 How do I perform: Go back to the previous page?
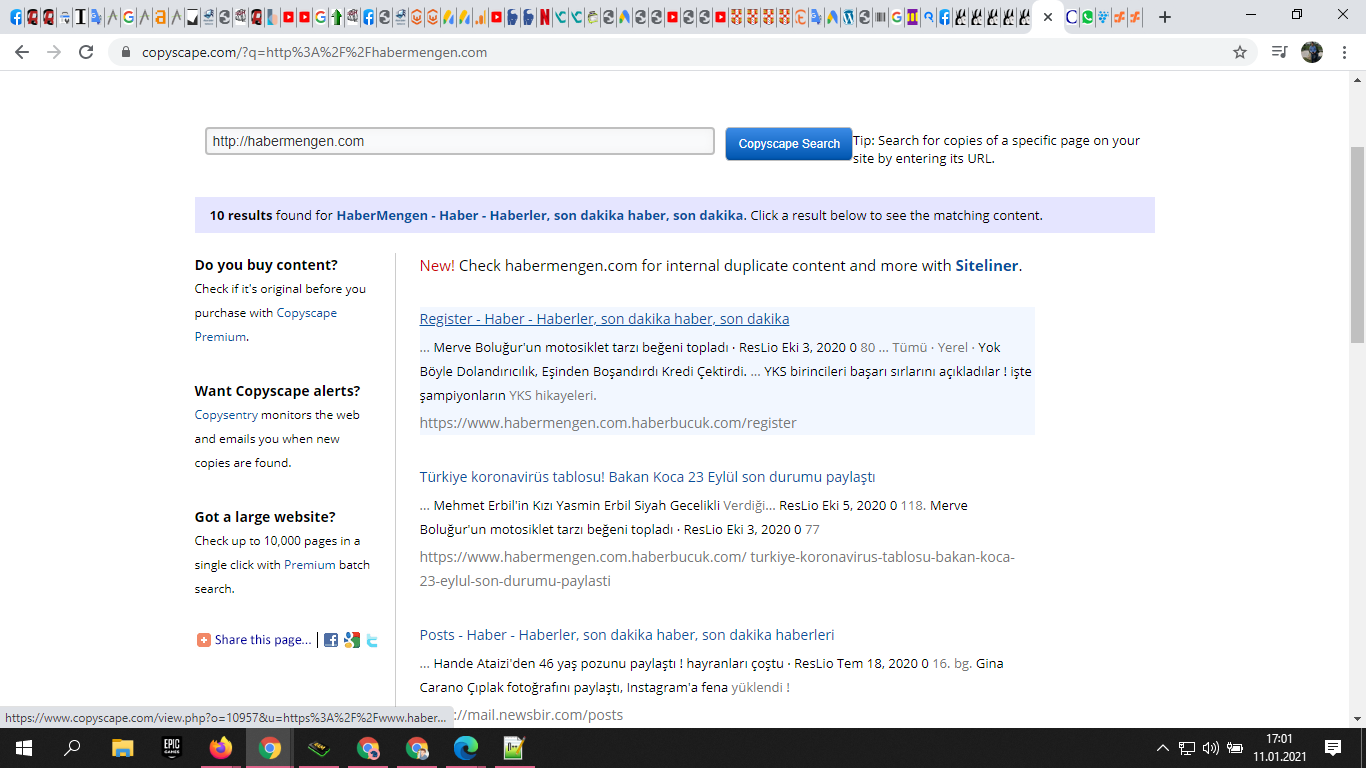22,52
